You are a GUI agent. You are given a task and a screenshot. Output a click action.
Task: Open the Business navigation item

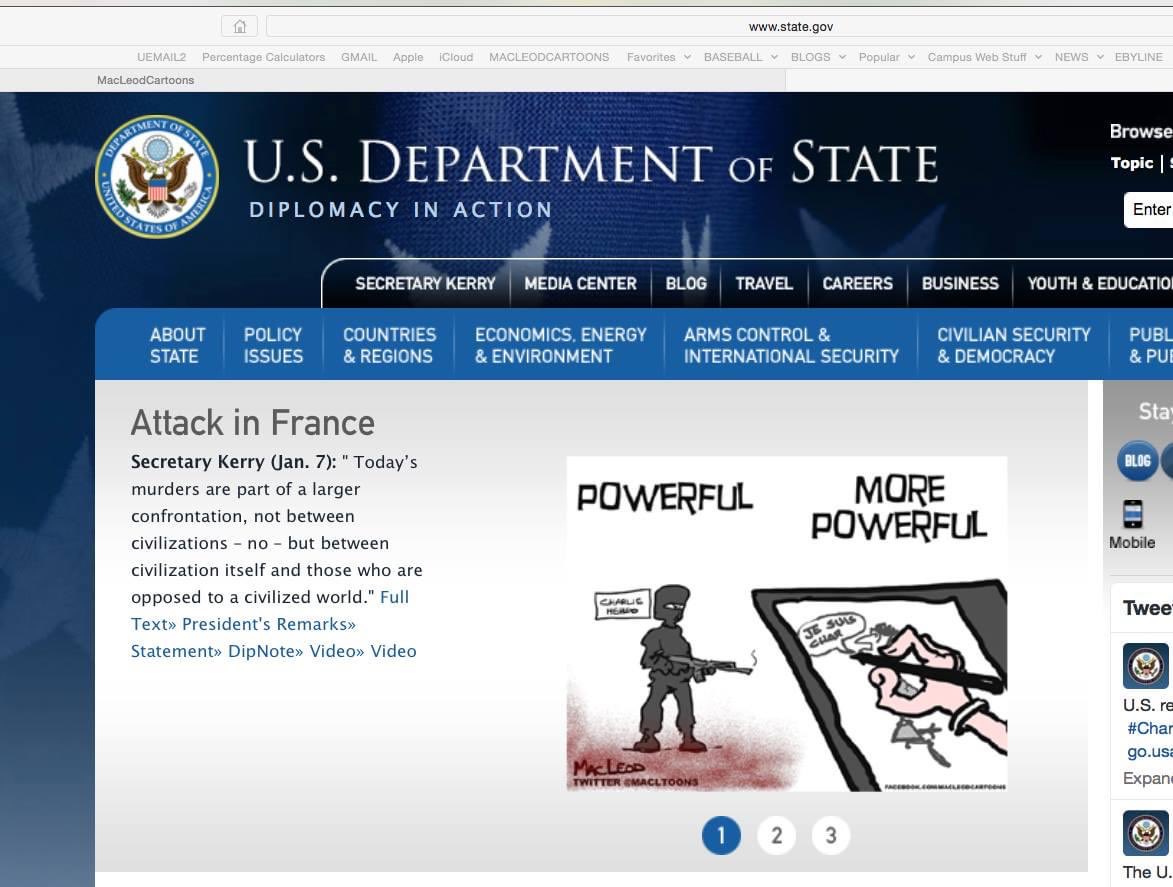point(960,283)
